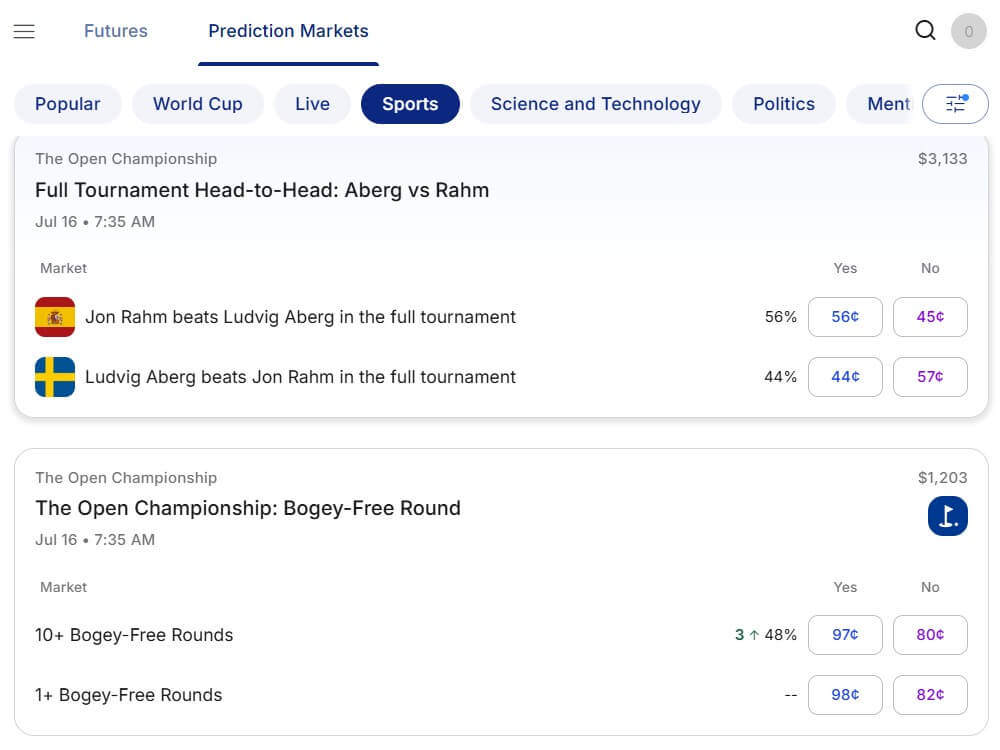
Task: Filter by the World Cup category
Action: click(198, 104)
